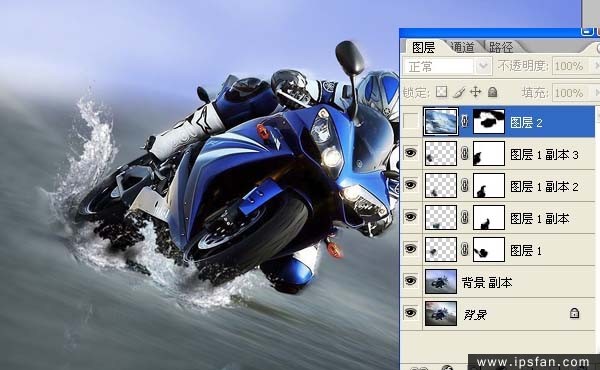
Task: Open the 正常 blend mode dropdown
Action: [447, 67]
